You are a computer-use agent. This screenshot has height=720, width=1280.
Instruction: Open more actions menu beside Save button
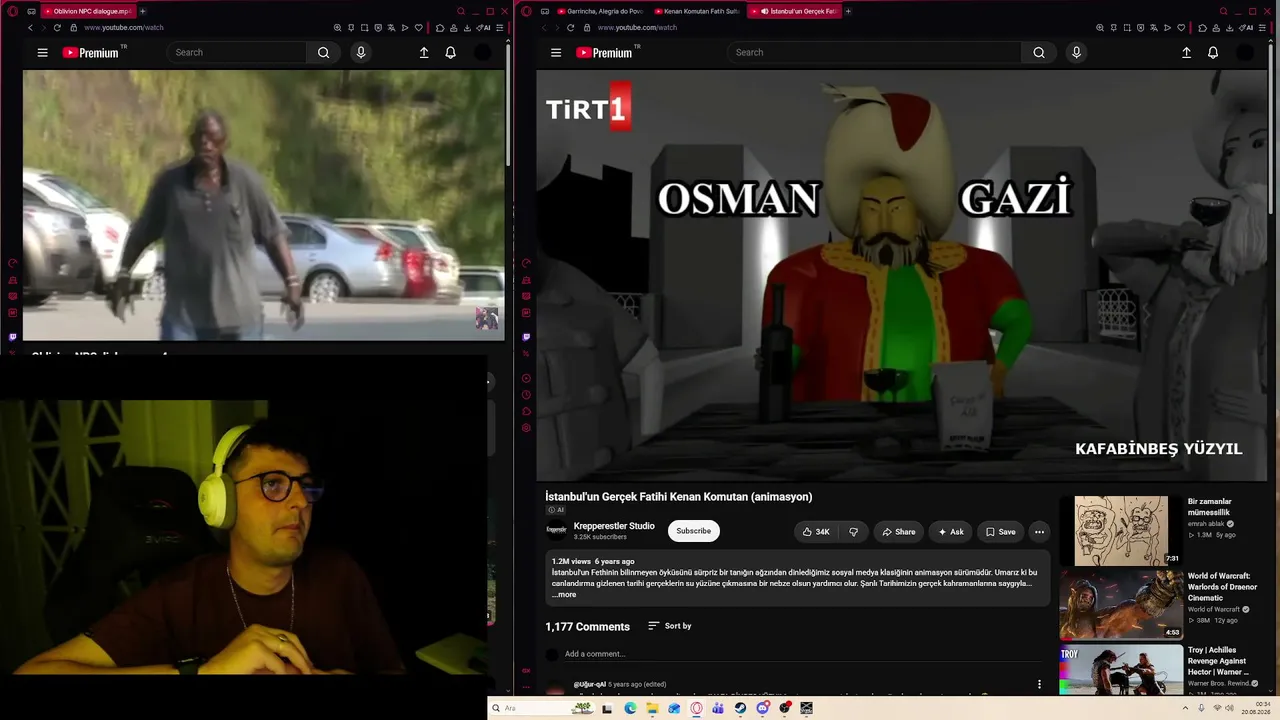click(1039, 532)
